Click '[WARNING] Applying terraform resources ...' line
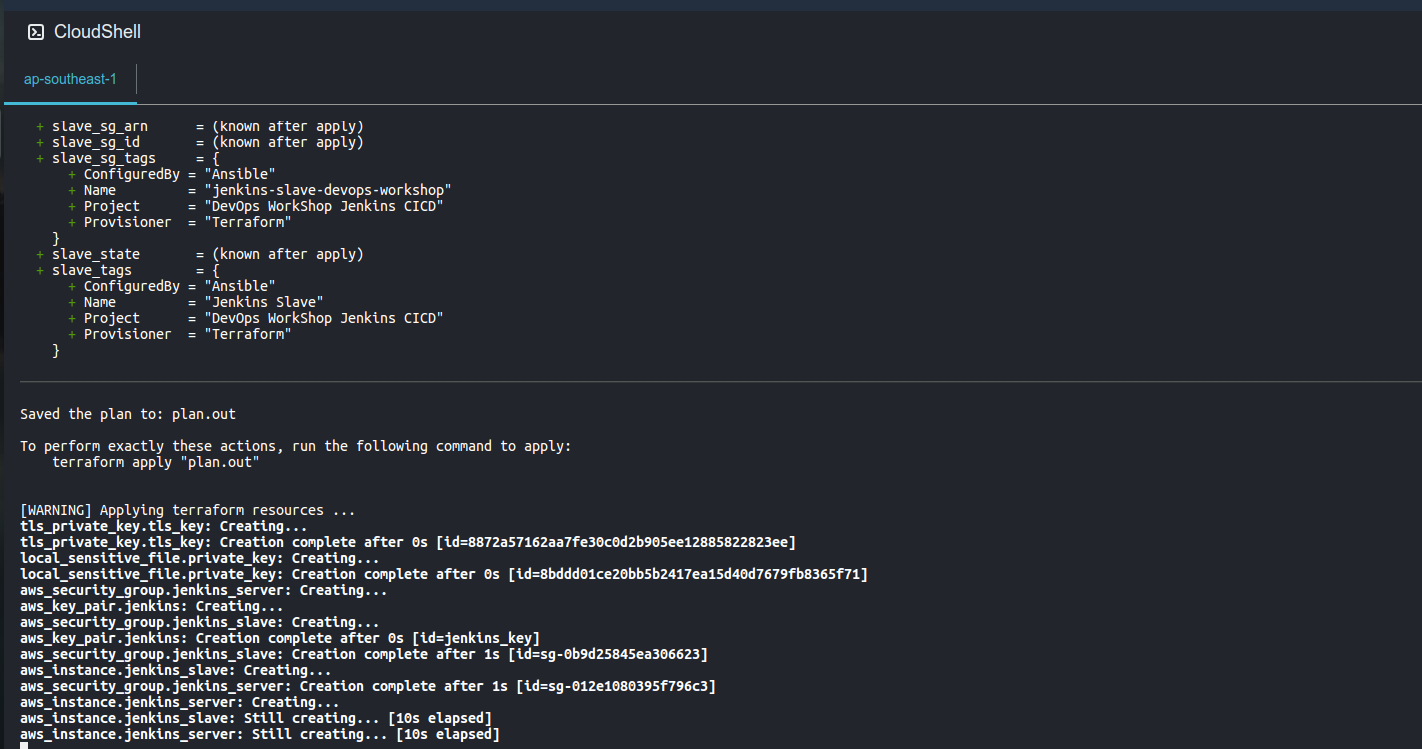1422x749 pixels. (x=188, y=510)
